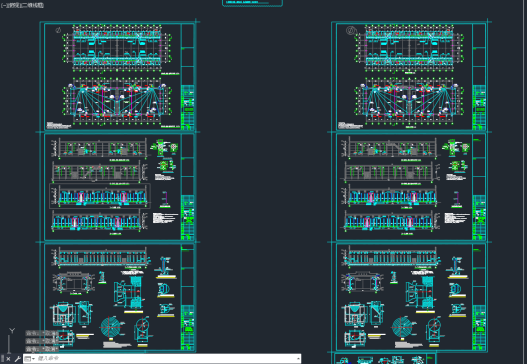Open recent commands dropdown in command line

(30, 359)
